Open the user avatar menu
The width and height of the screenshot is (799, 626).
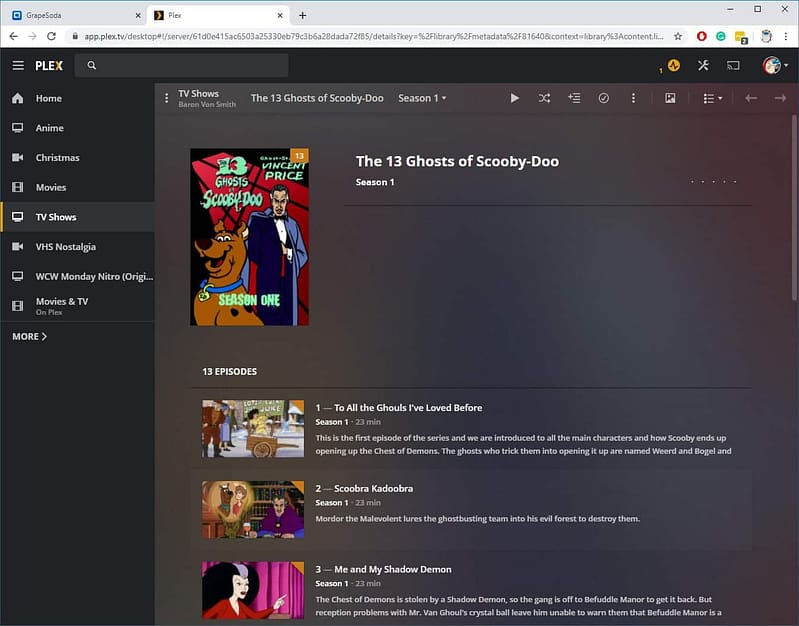775,65
